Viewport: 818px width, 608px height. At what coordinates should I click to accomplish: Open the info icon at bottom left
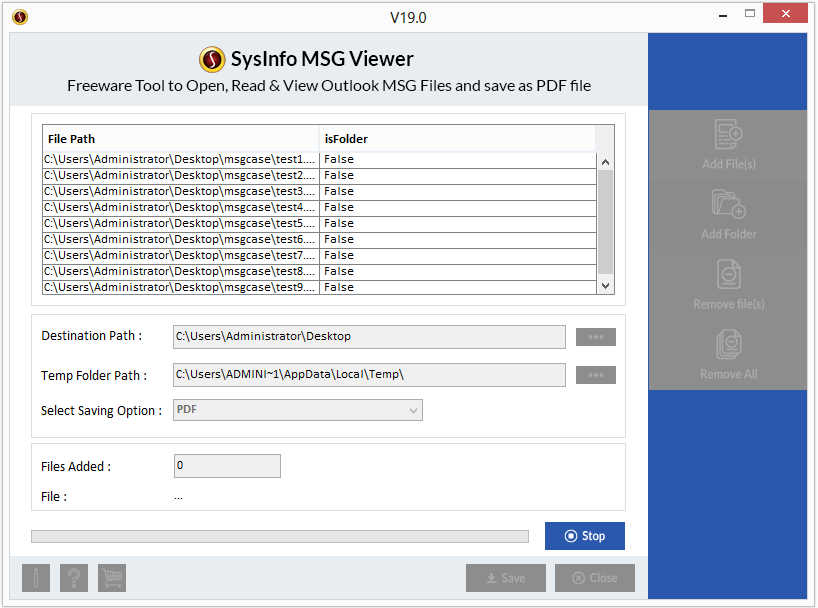[36, 578]
